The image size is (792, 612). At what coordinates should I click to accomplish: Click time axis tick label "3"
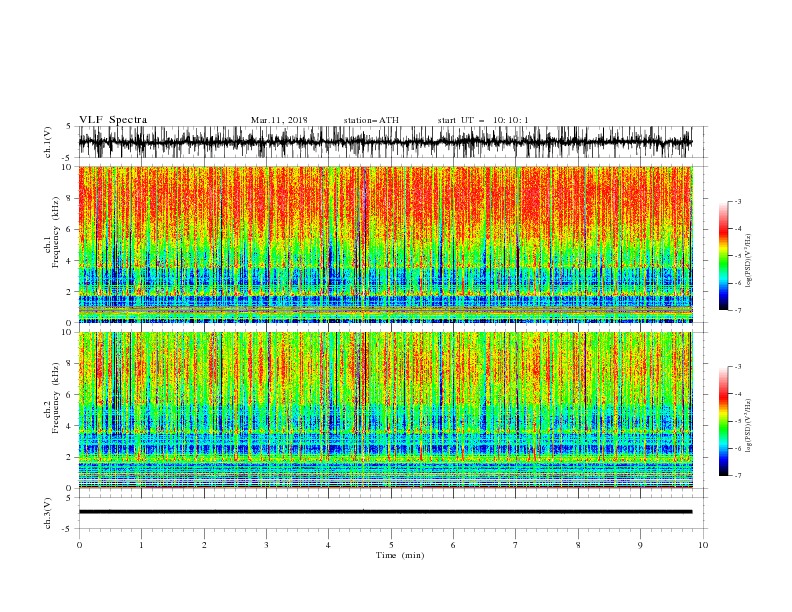266,545
